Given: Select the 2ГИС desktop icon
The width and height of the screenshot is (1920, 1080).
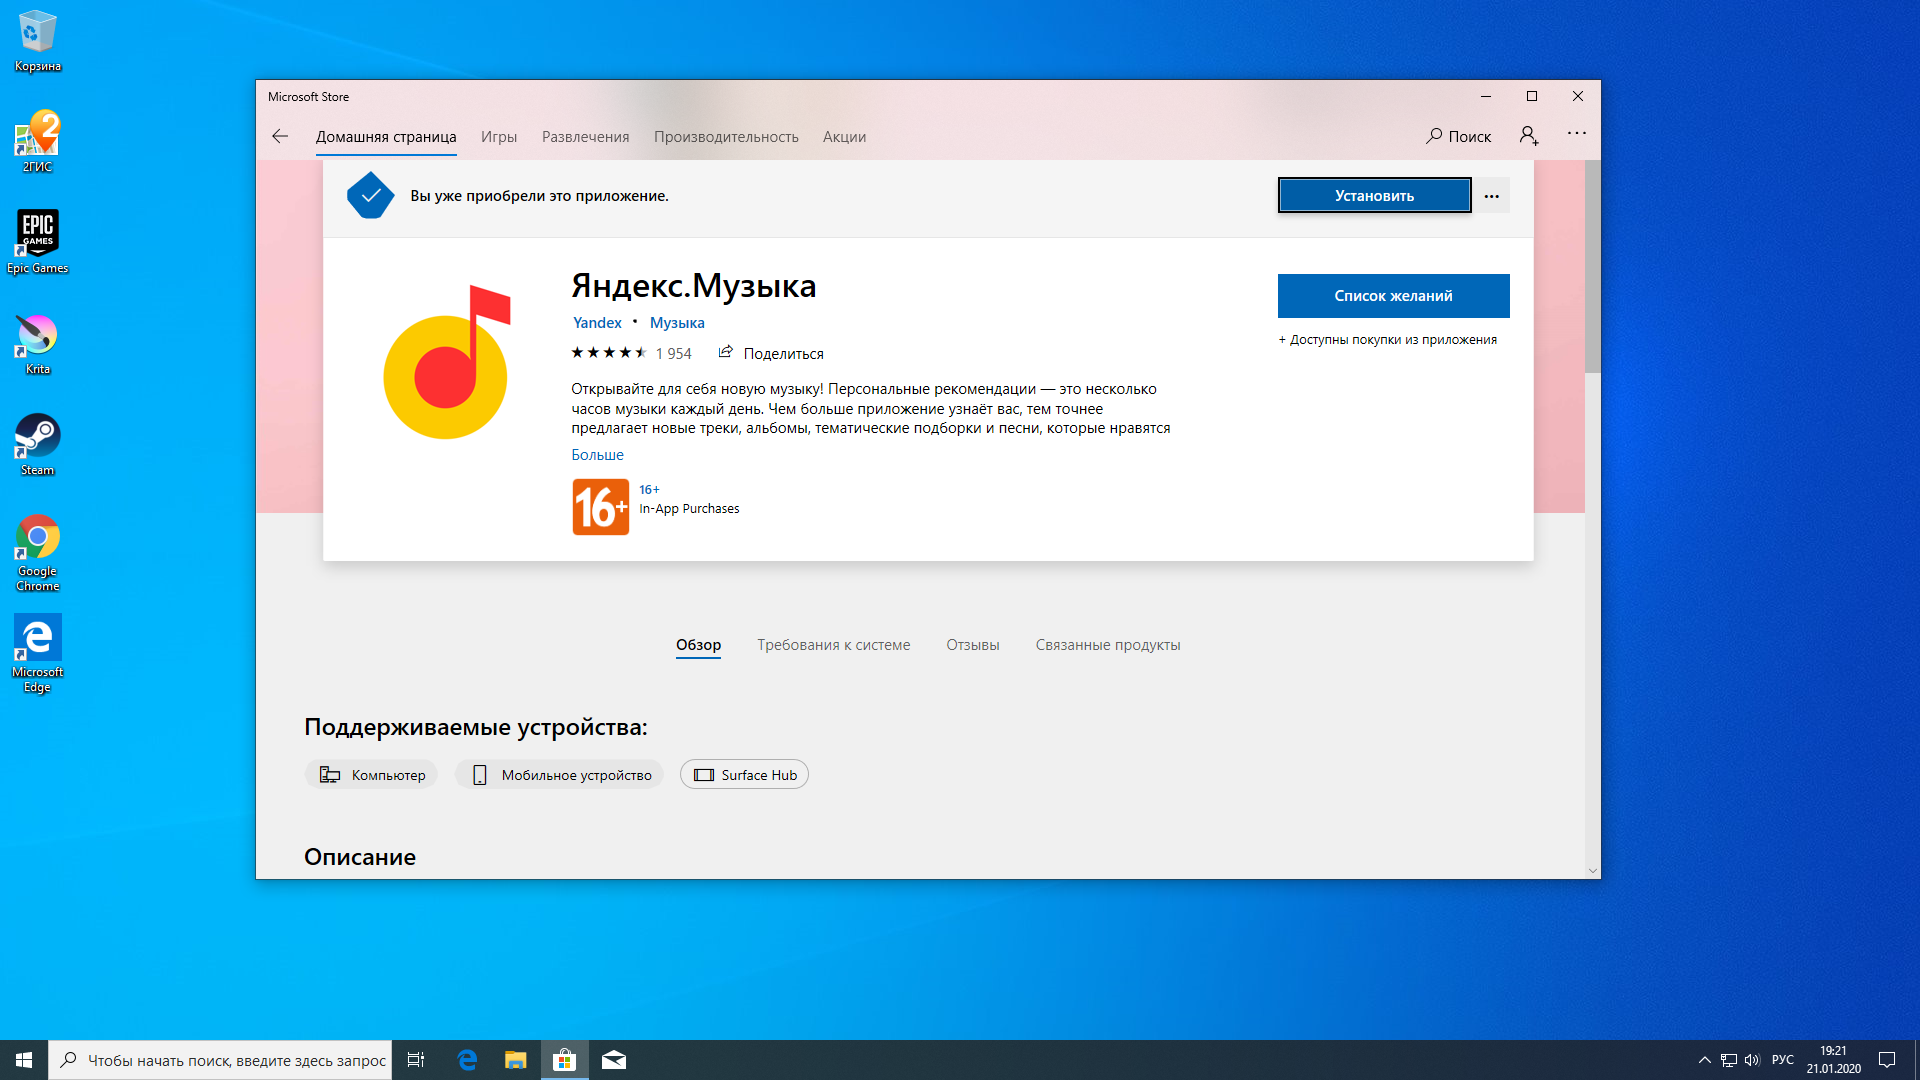Looking at the screenshot, I should [37, 142].
